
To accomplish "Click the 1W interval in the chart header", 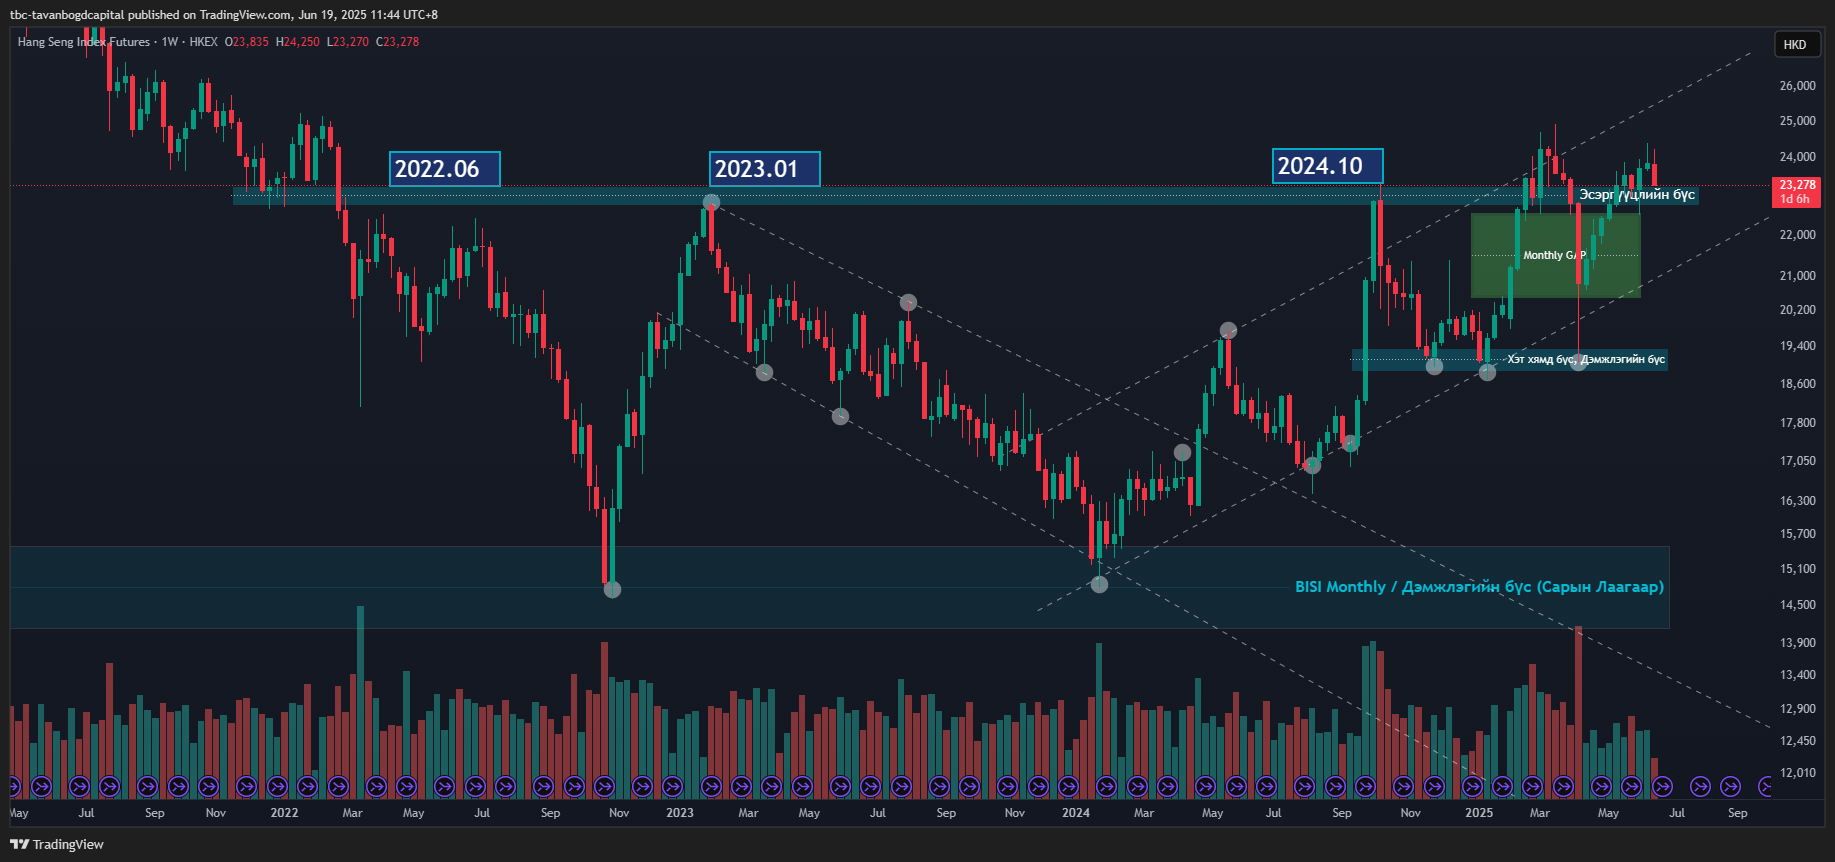I will (170, 42).
